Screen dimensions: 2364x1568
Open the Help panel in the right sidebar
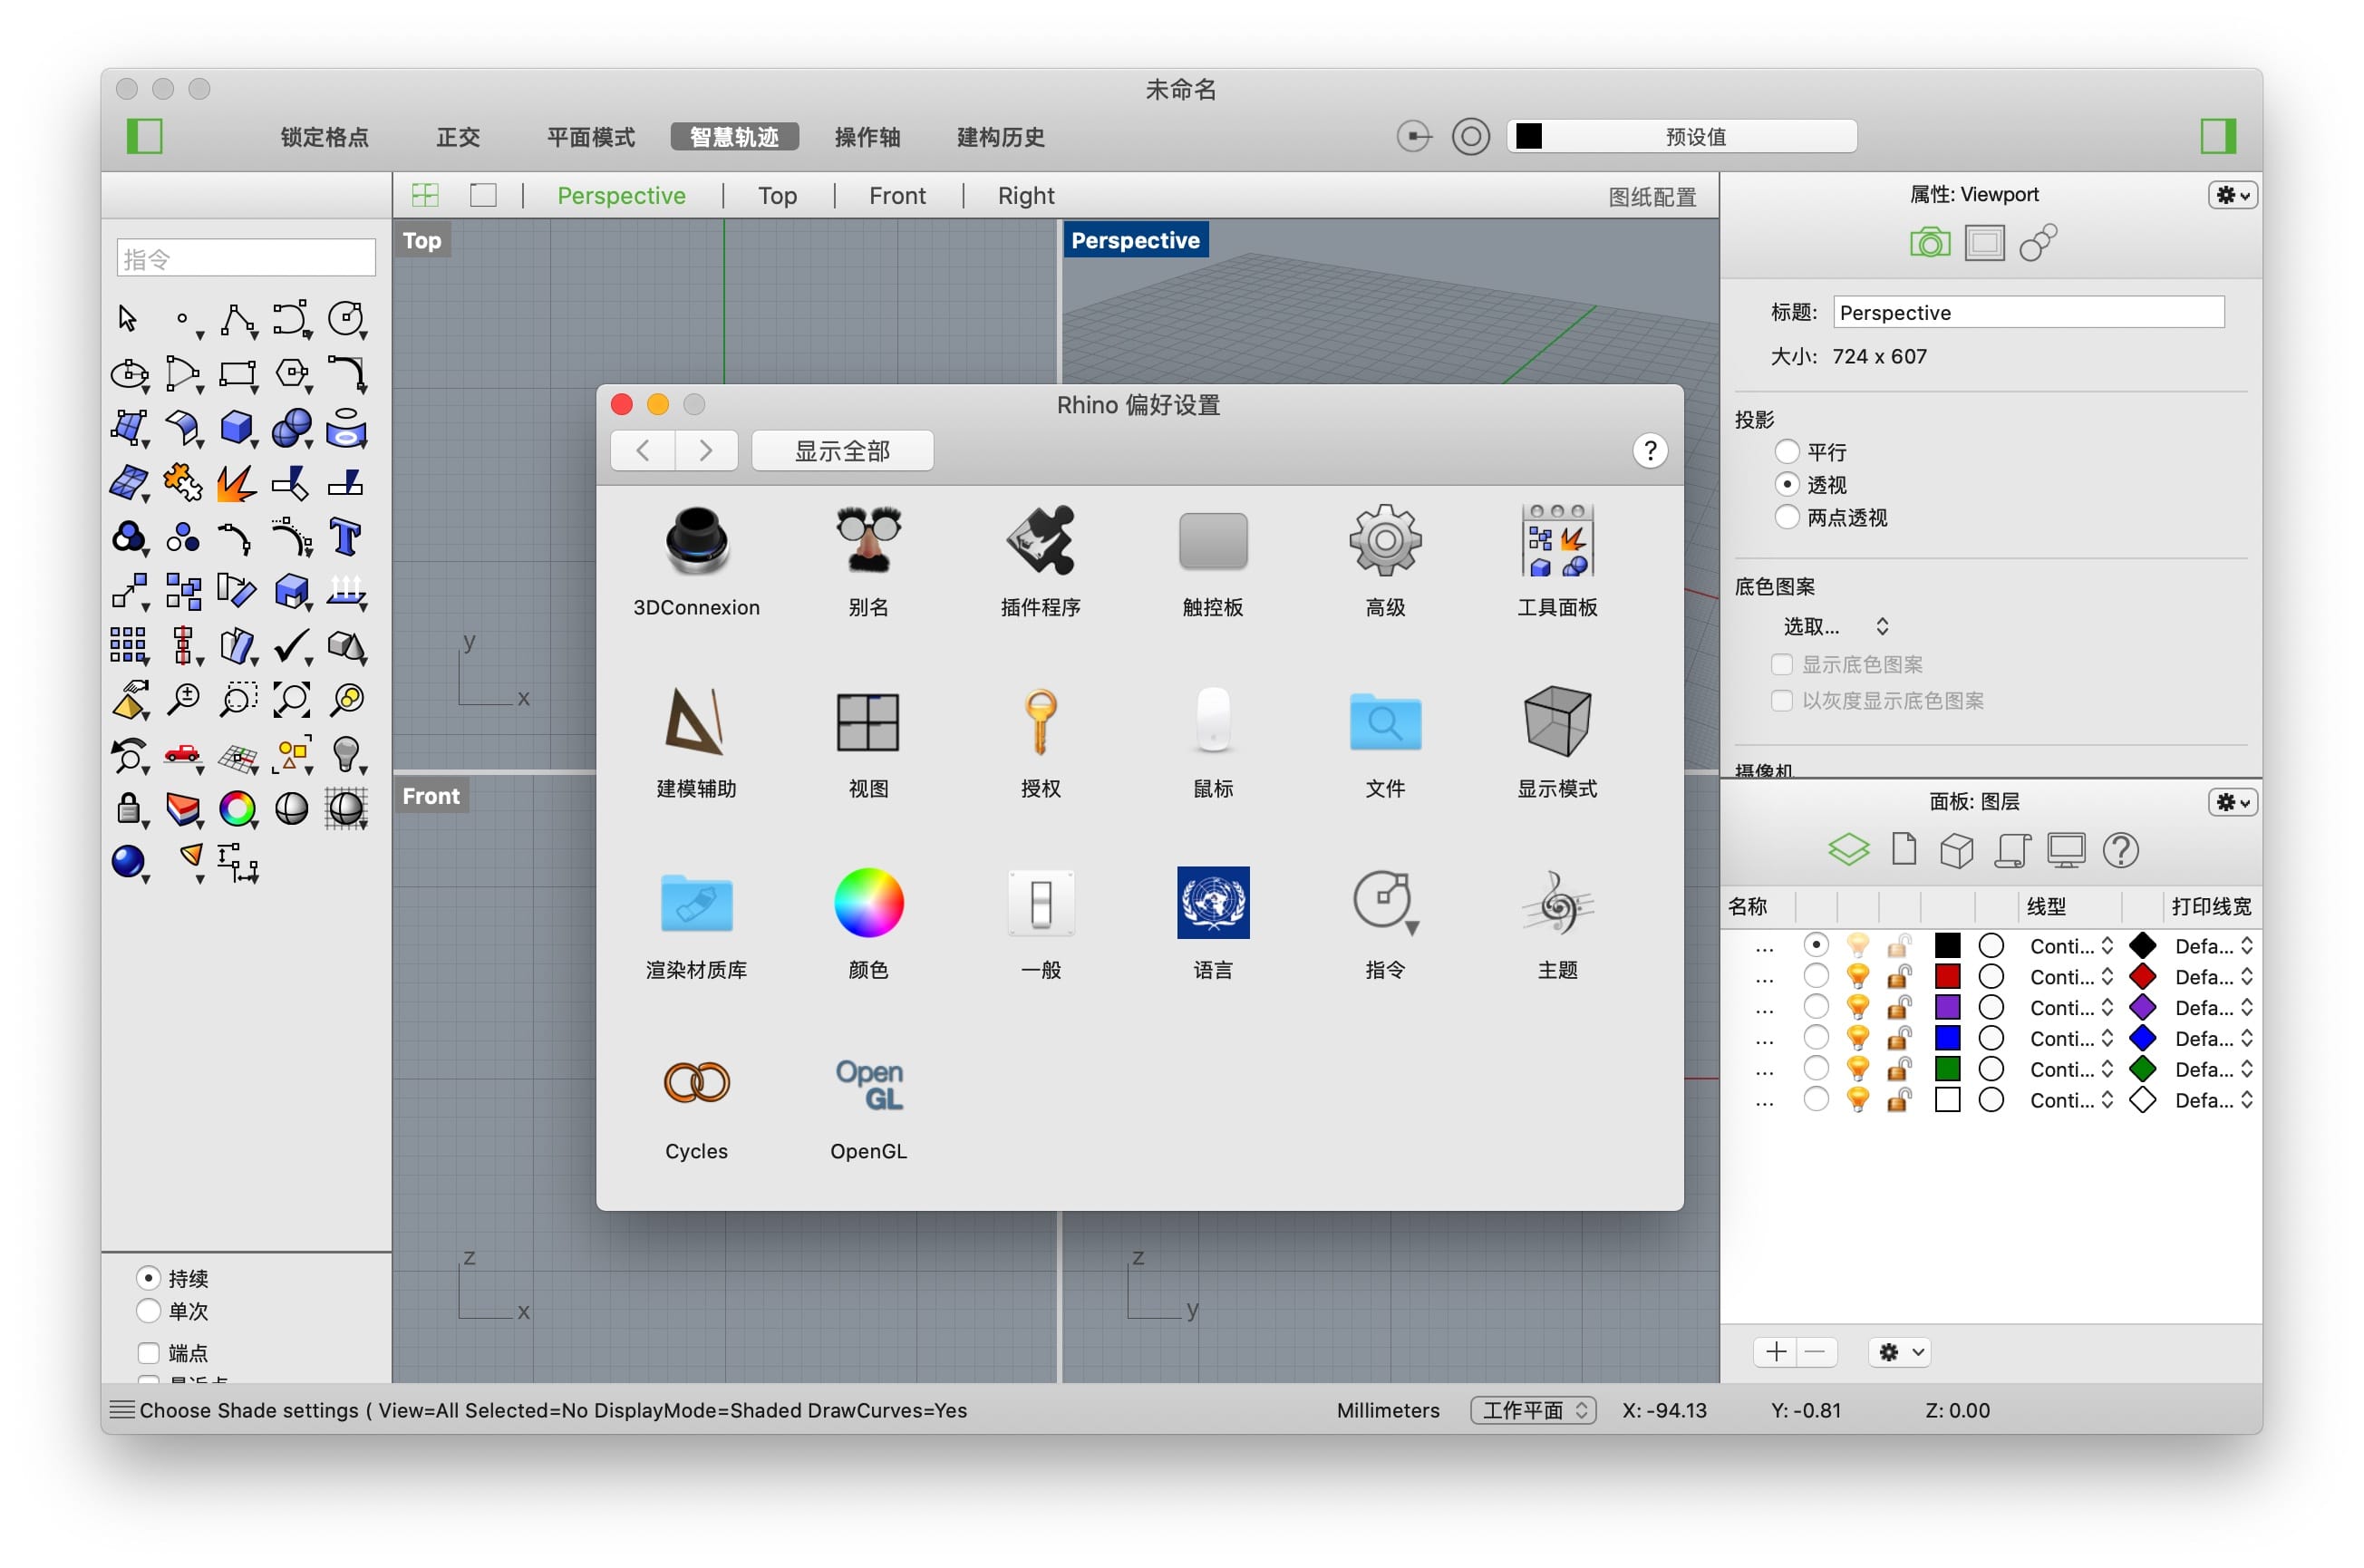coord(2122,850)
